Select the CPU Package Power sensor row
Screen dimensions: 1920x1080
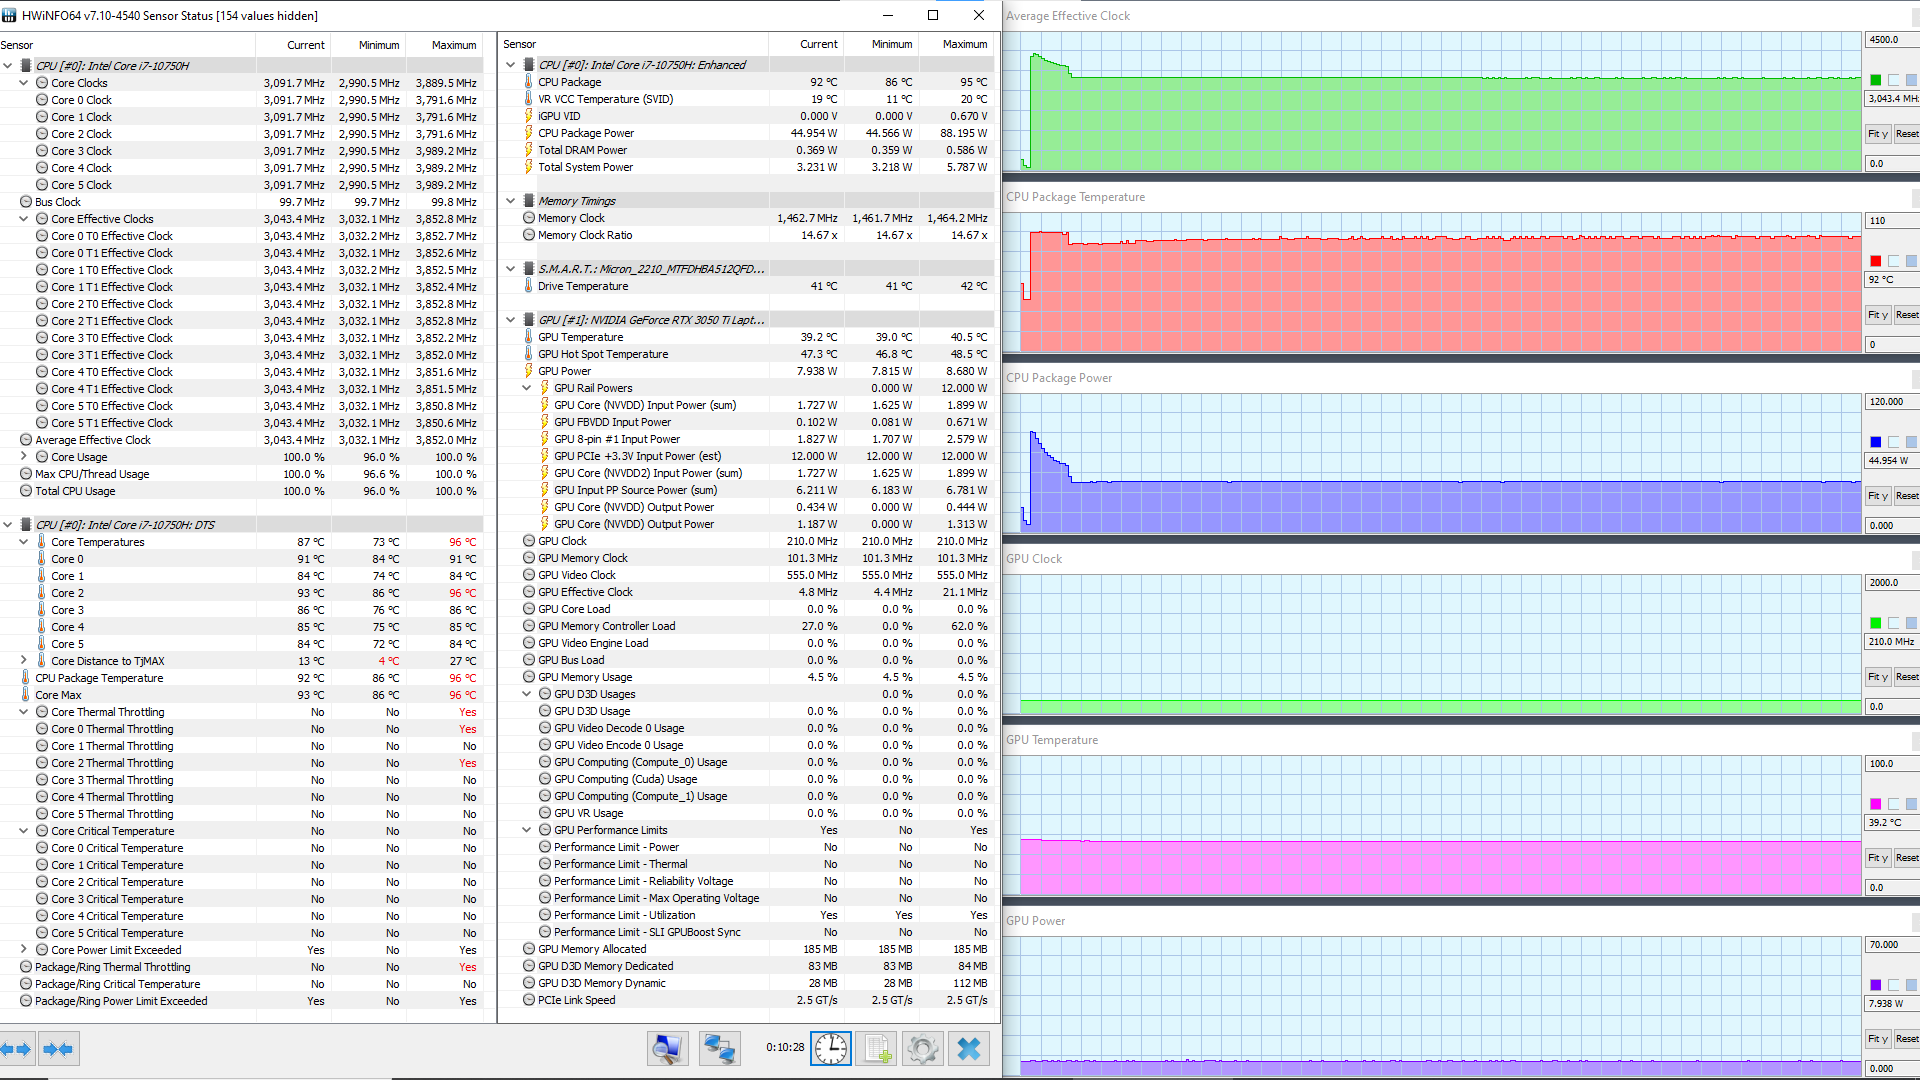[586, 133]
